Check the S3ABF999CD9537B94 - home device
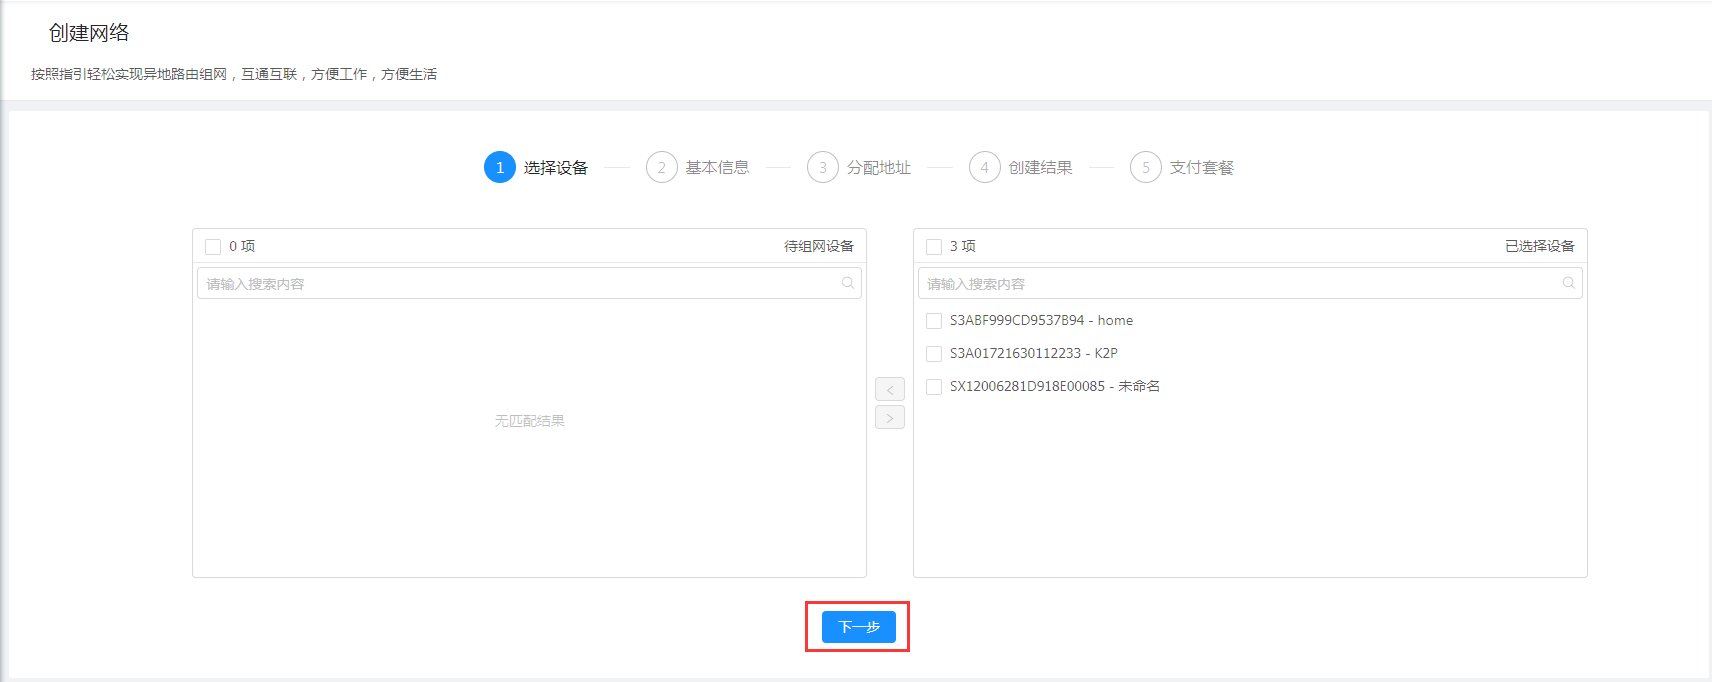Screen dimensions: 1712x682 (934, 321)
